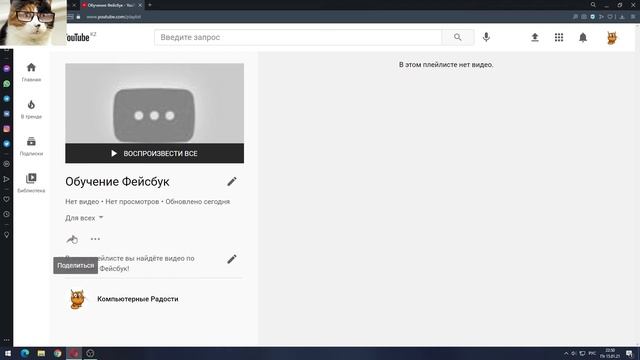Viewport: 640px width, 360px height.
Task: Open the Opera sidebar three-dot setup
Action: tap(7, 340)
